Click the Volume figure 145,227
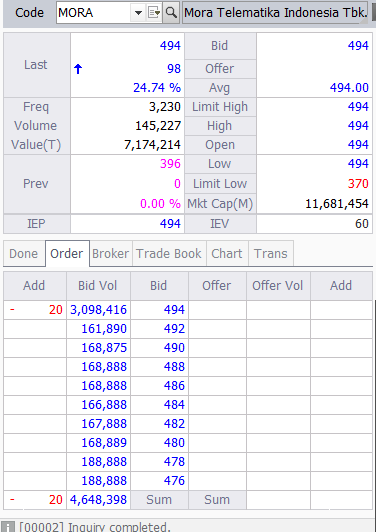This screenshot has height=532, width=376. (x=158, y=126)
